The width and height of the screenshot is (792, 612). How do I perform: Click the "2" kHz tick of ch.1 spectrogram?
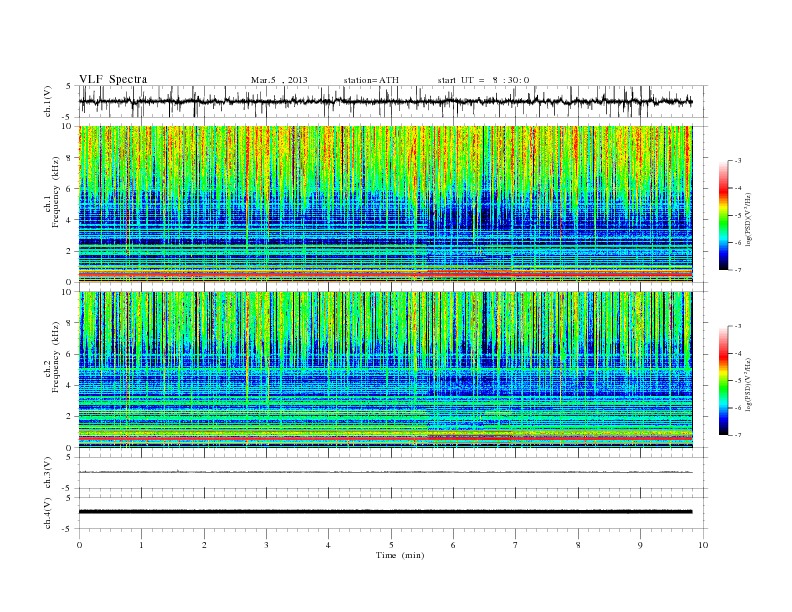[70, 251]
